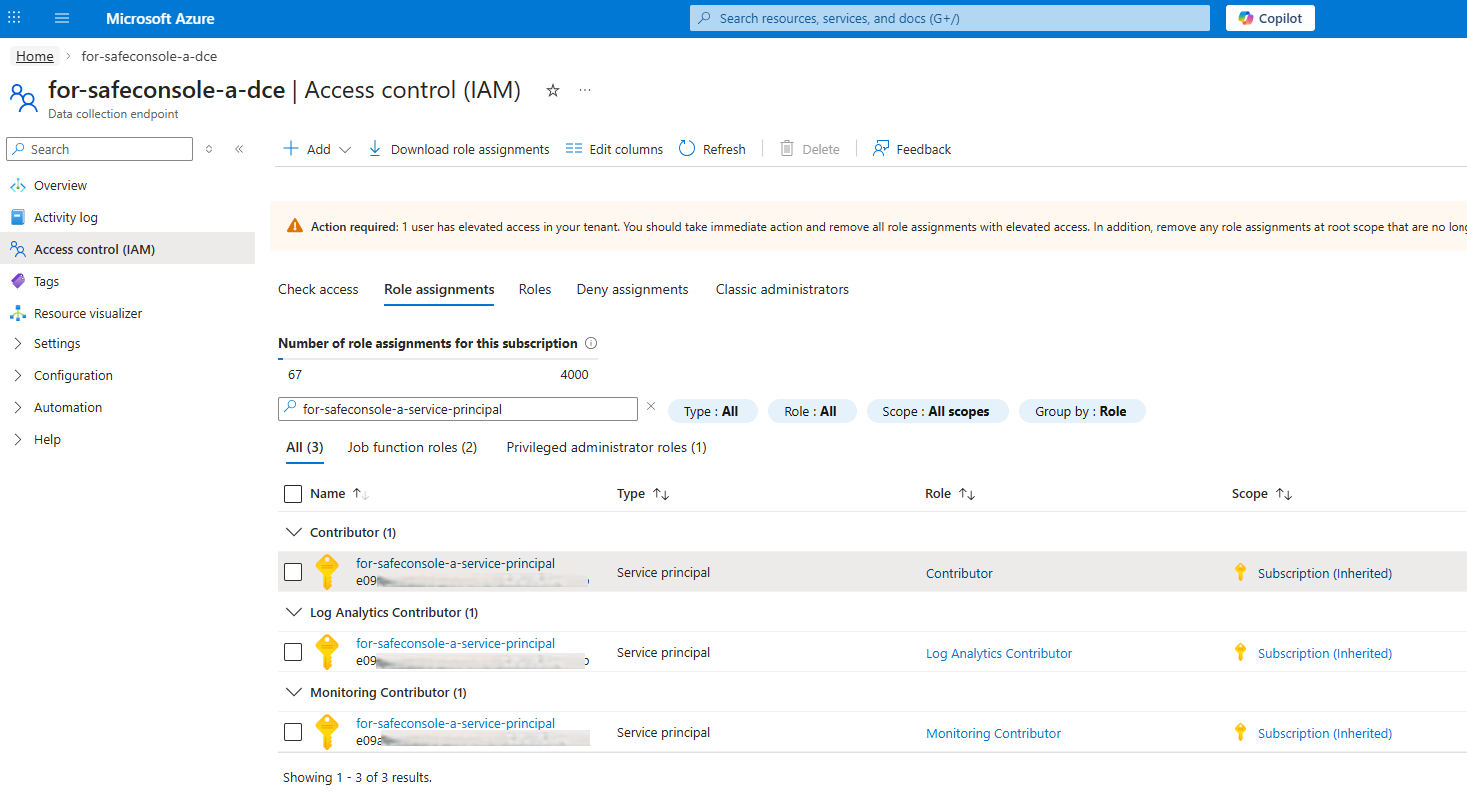1467x803 pixels.
Task: Select the Role assignments tab
Action: tap(439, 289)
